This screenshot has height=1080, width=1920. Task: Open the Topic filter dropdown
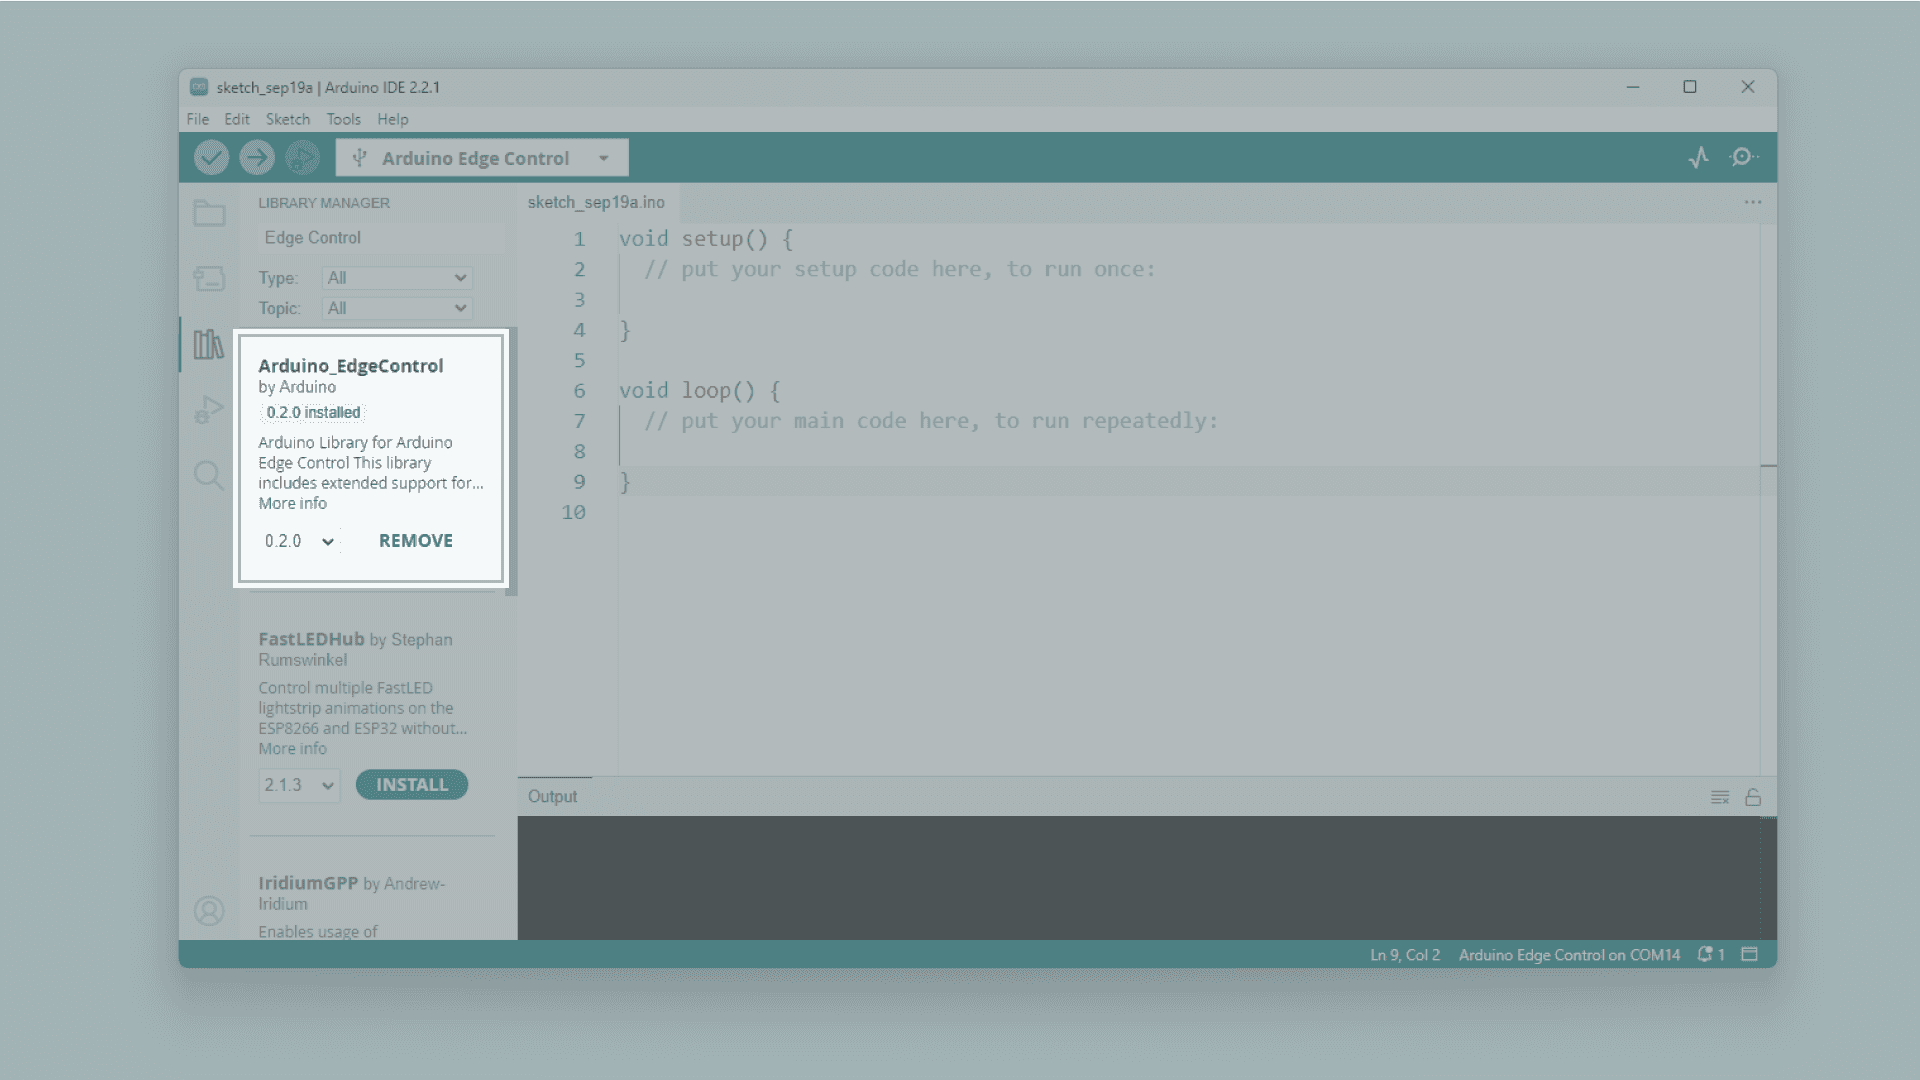[x=397, y=308]
